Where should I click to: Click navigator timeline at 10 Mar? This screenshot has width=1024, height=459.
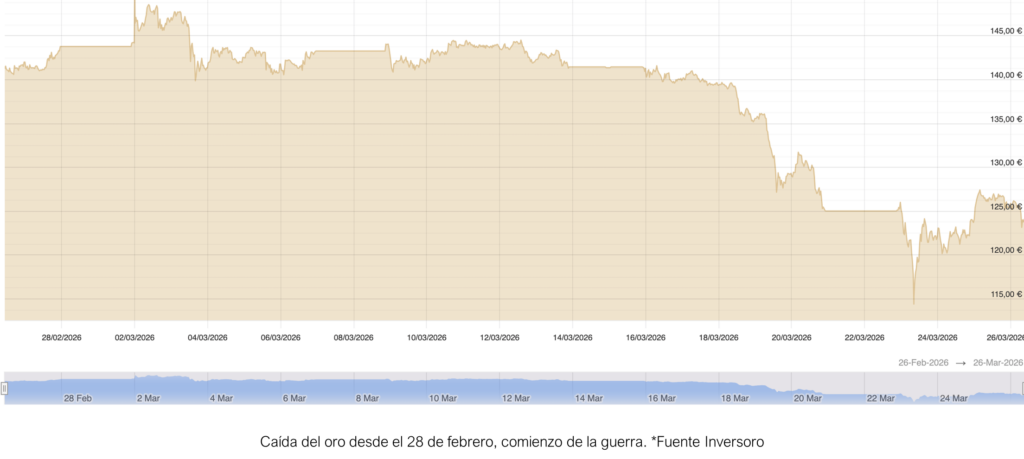(442, 398)
